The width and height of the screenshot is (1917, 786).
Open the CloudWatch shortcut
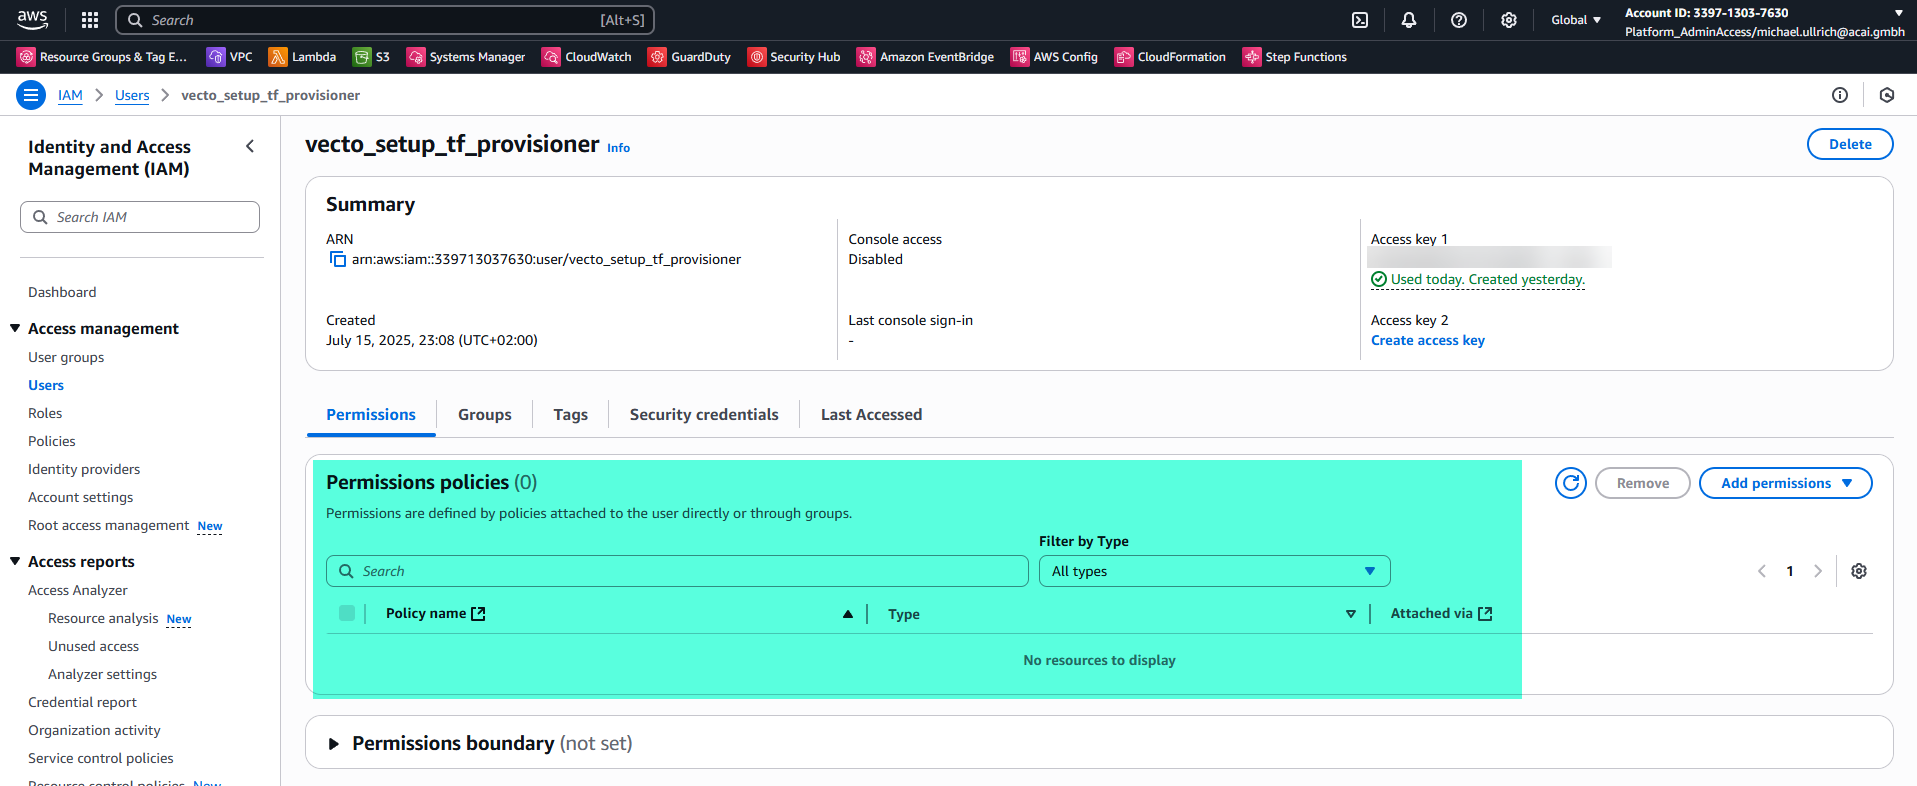click(x=587, y=57)
